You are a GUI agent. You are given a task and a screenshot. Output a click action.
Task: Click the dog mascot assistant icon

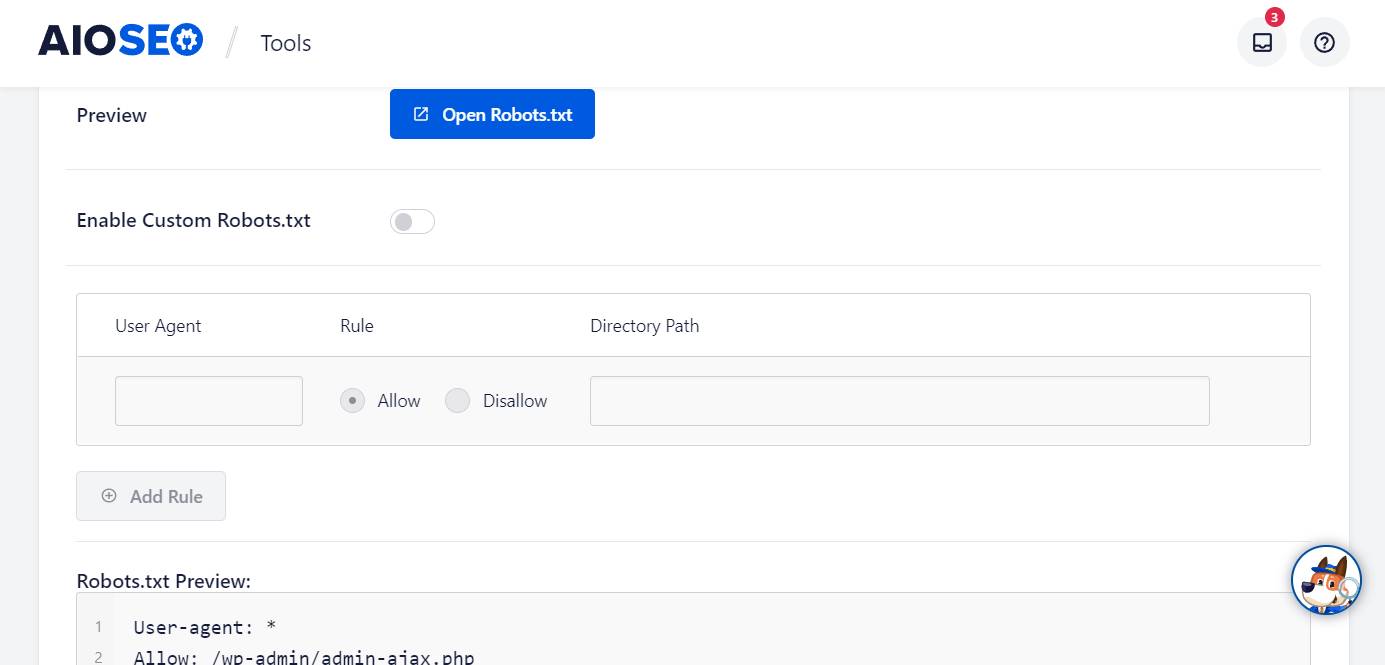tap(1326, 580)
